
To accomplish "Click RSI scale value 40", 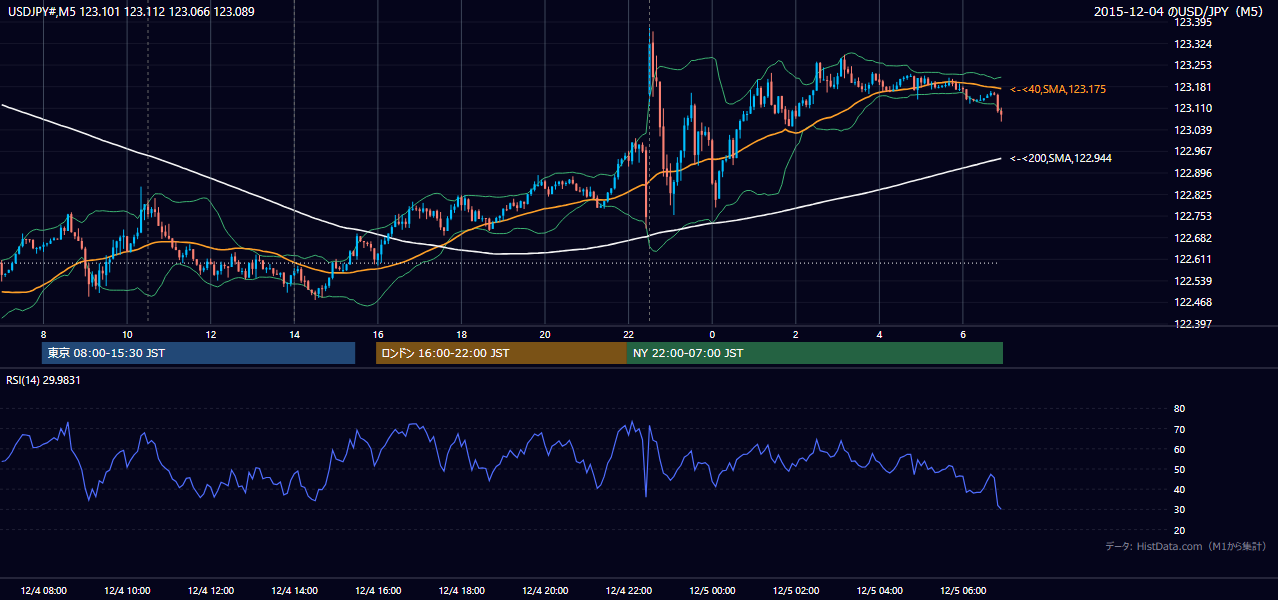I will point(1179,489).
